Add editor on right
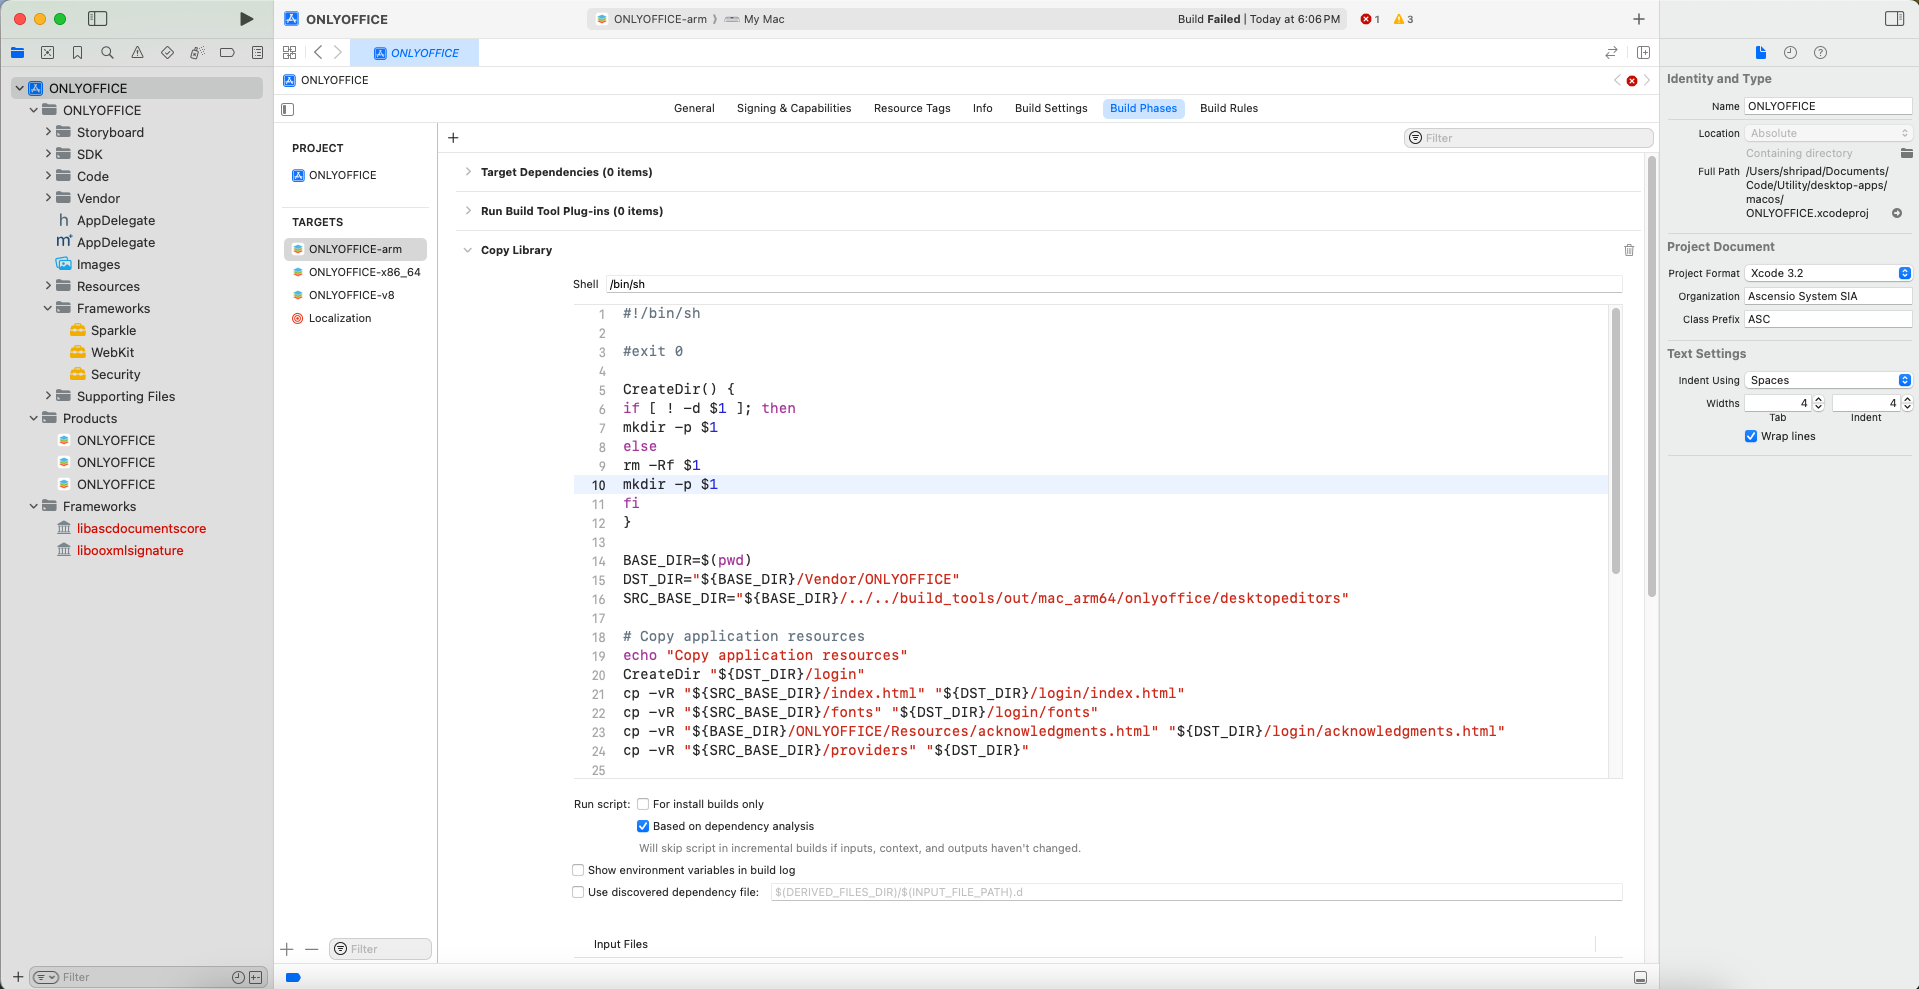1919x989 pixels. coord(1643,53)
